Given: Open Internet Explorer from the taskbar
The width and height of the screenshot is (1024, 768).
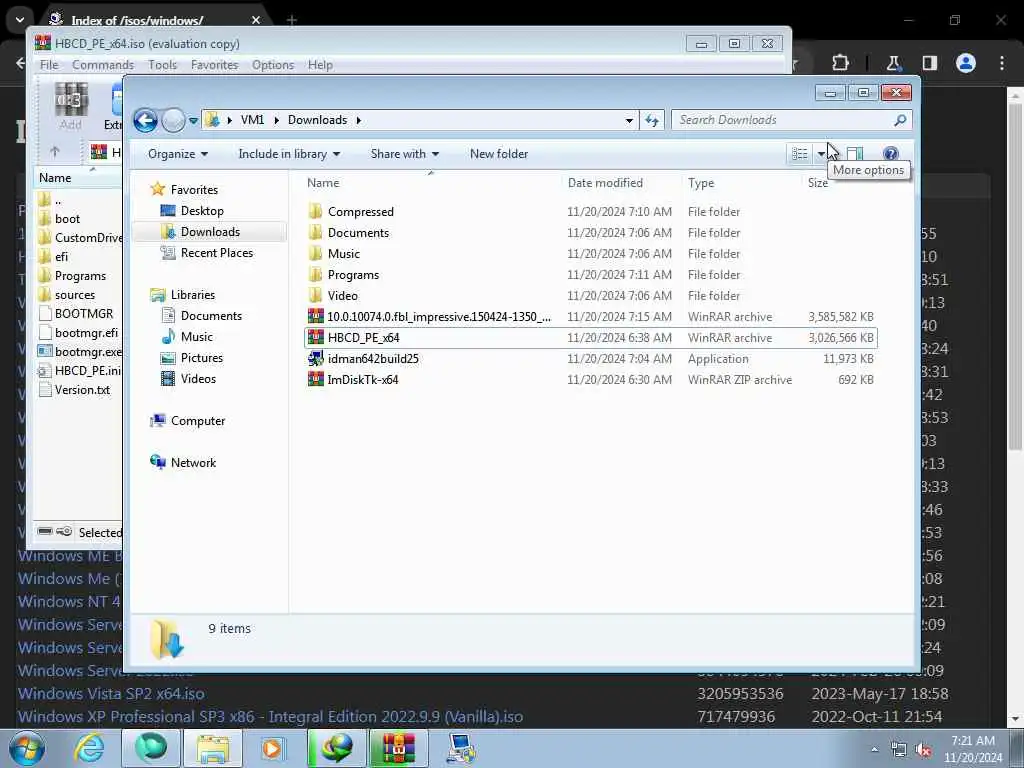Looking at the screenshot, I should point(89,748).
